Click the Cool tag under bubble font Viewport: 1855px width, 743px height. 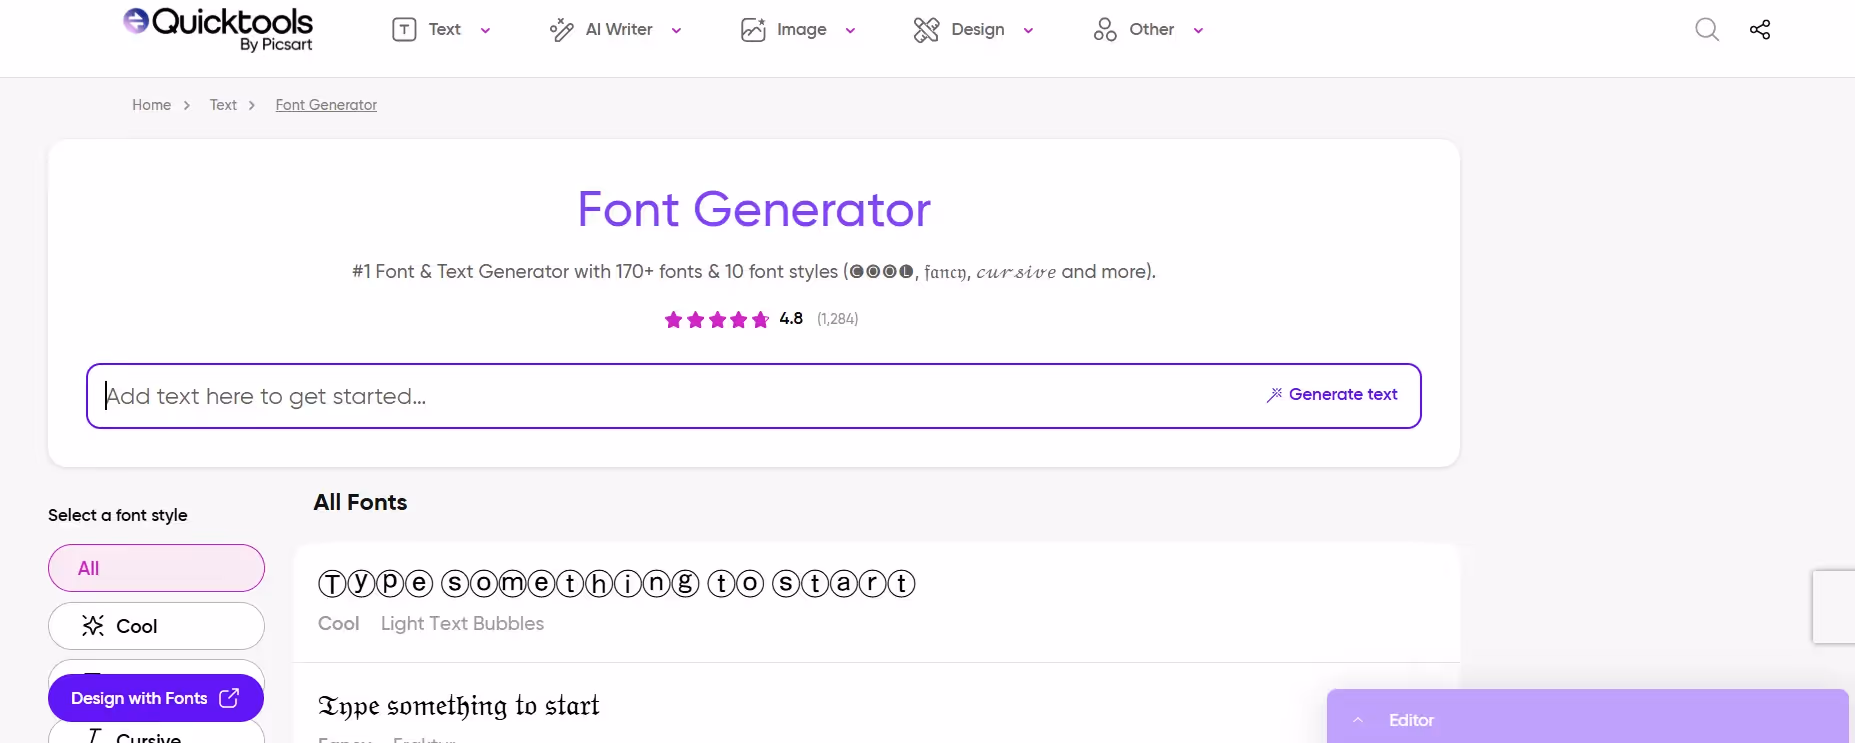[338, 624]
